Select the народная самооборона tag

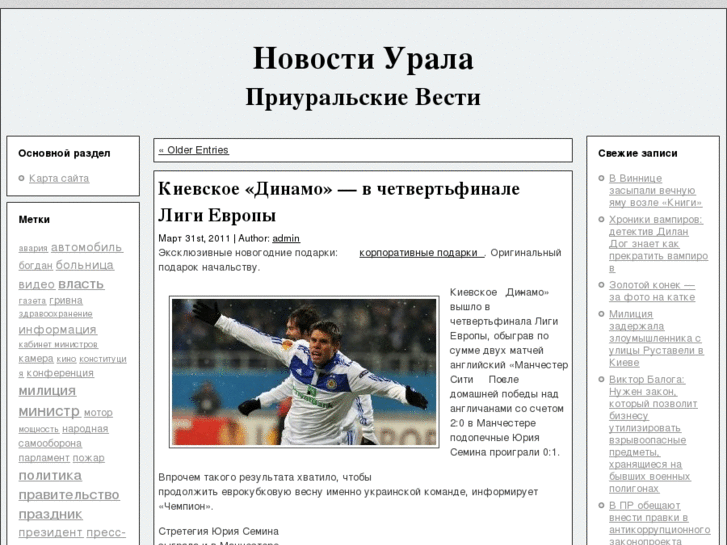tap(63, 436)
